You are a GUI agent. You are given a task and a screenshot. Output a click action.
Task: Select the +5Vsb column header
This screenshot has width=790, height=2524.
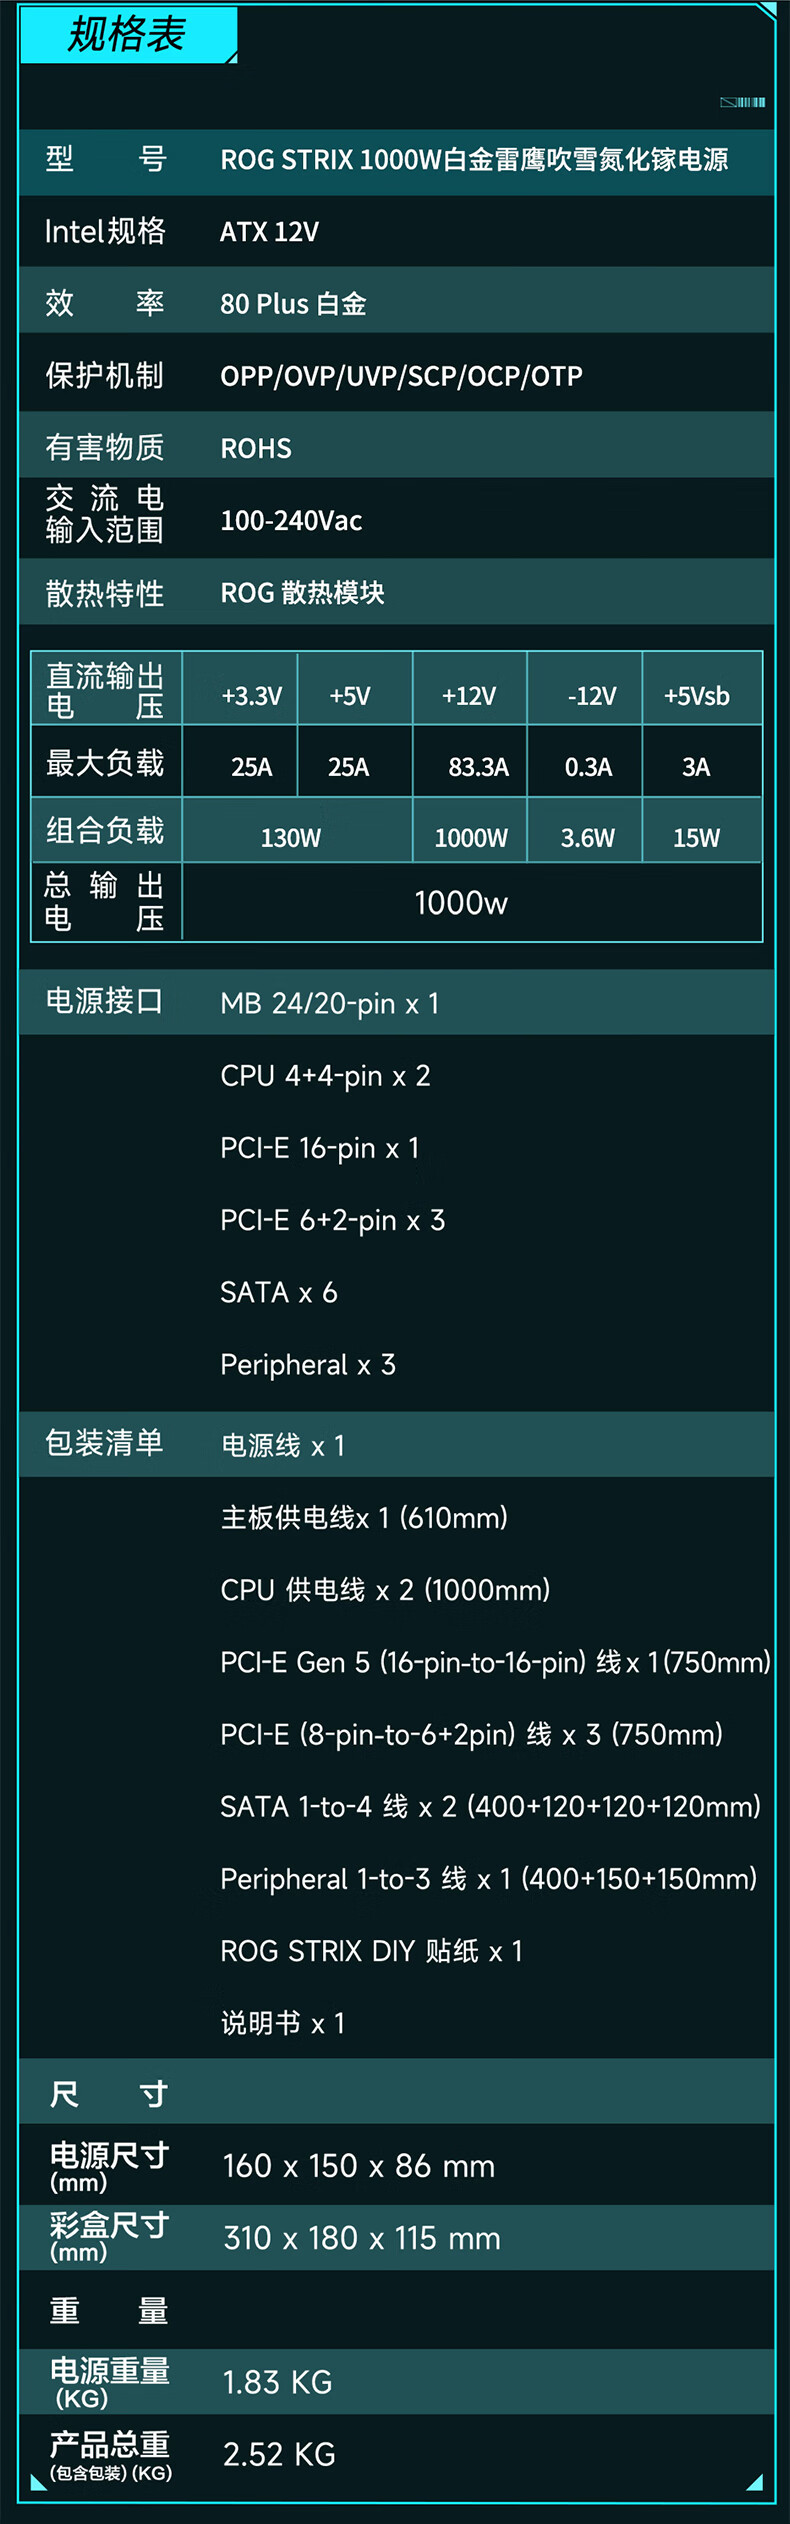[x=697, y=696]
